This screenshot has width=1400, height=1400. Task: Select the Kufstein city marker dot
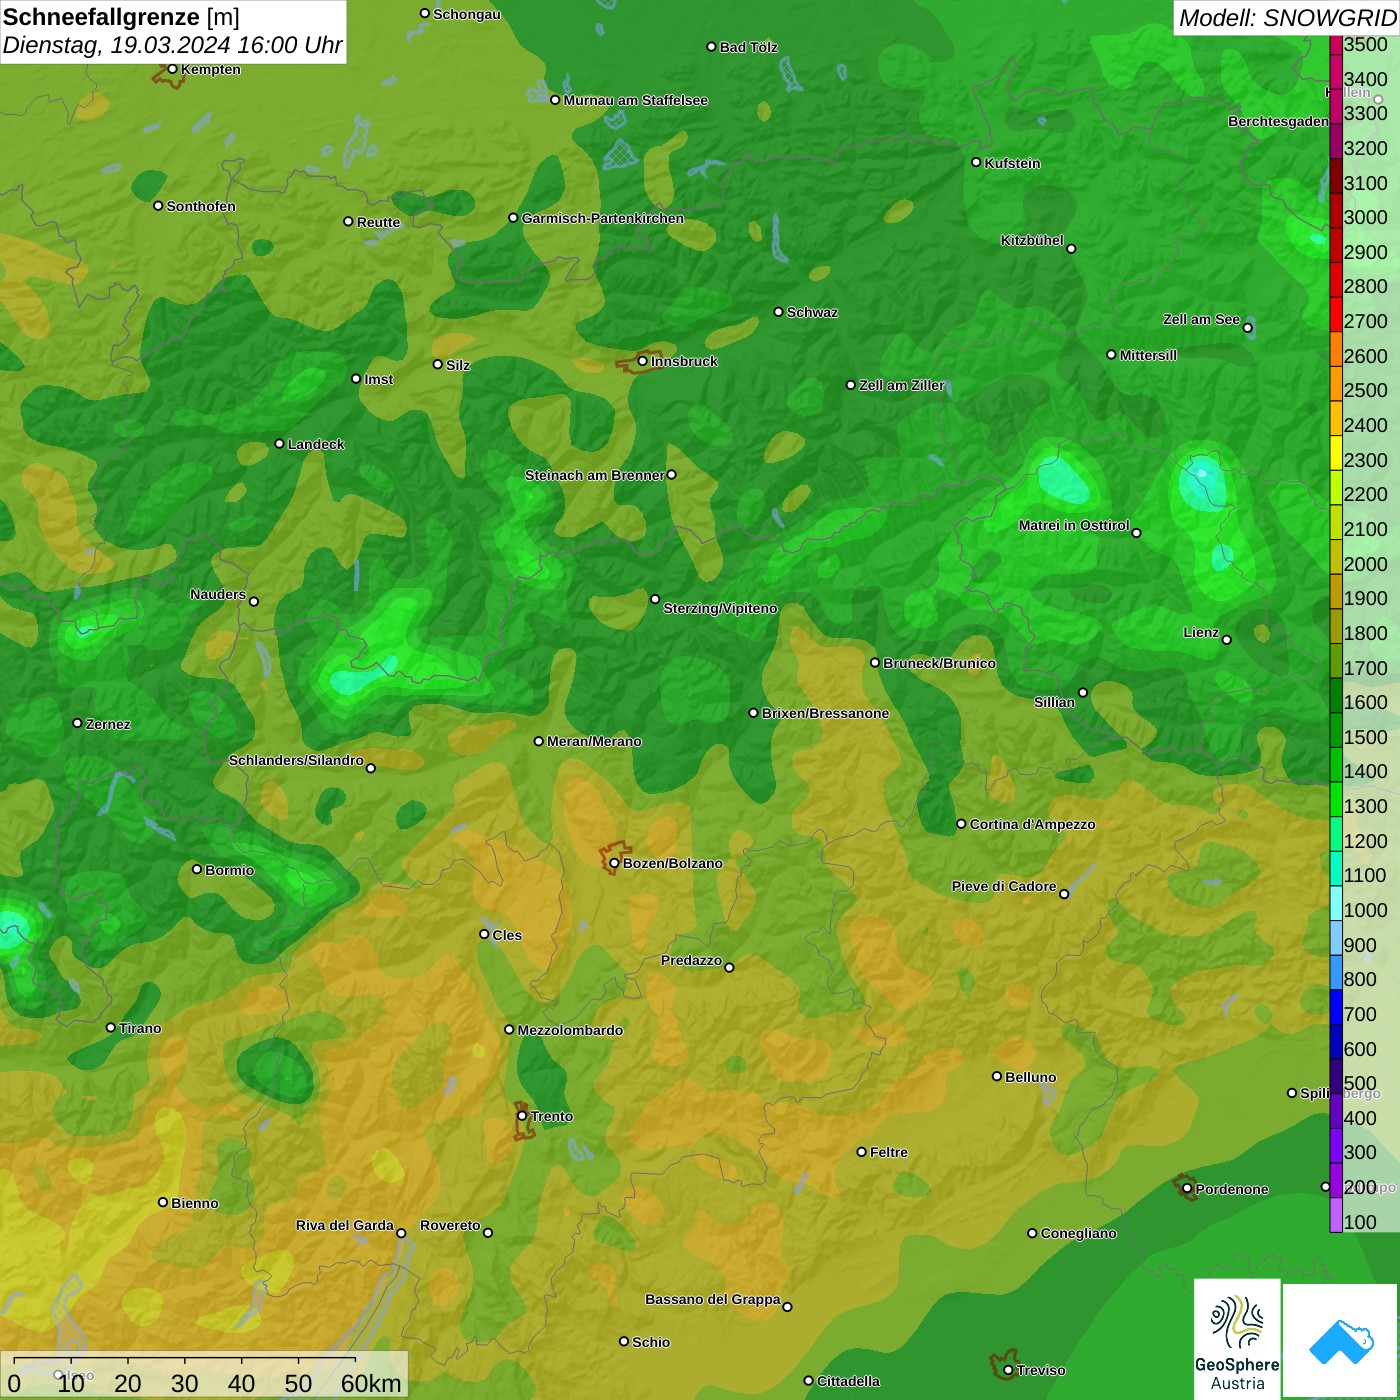pos(976,162)
